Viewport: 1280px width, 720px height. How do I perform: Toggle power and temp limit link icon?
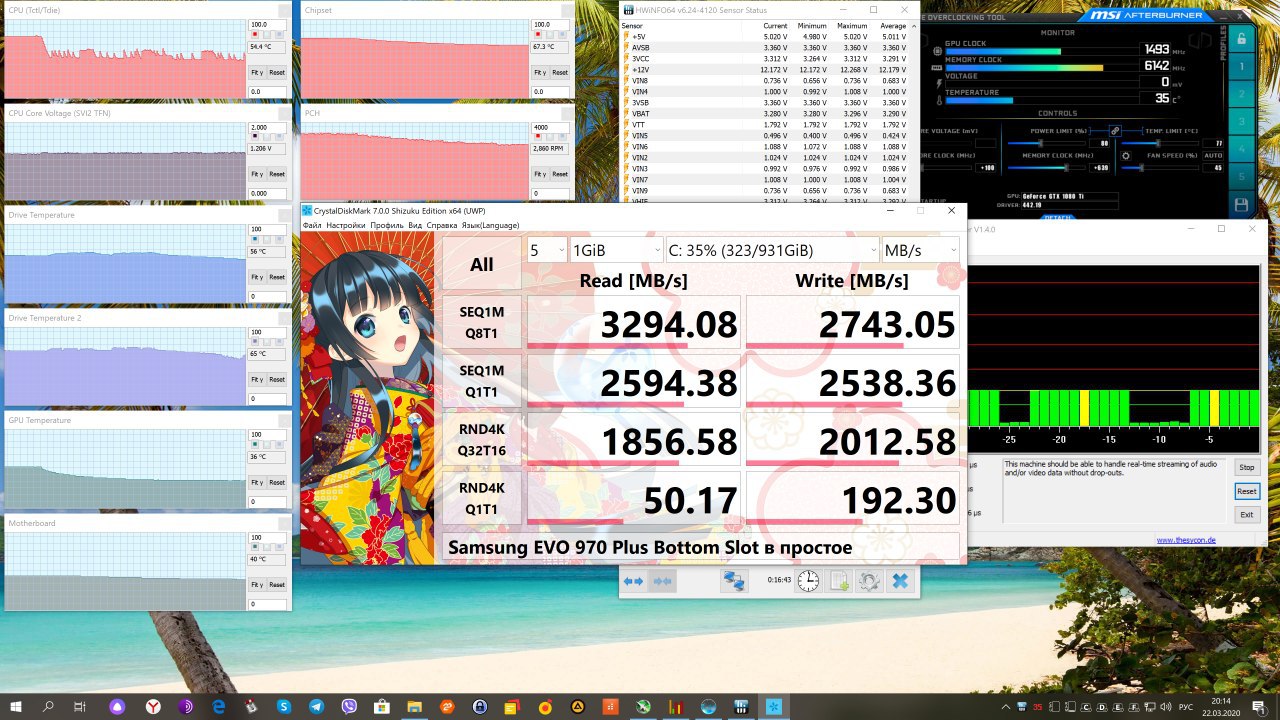tap(1115, 131)
